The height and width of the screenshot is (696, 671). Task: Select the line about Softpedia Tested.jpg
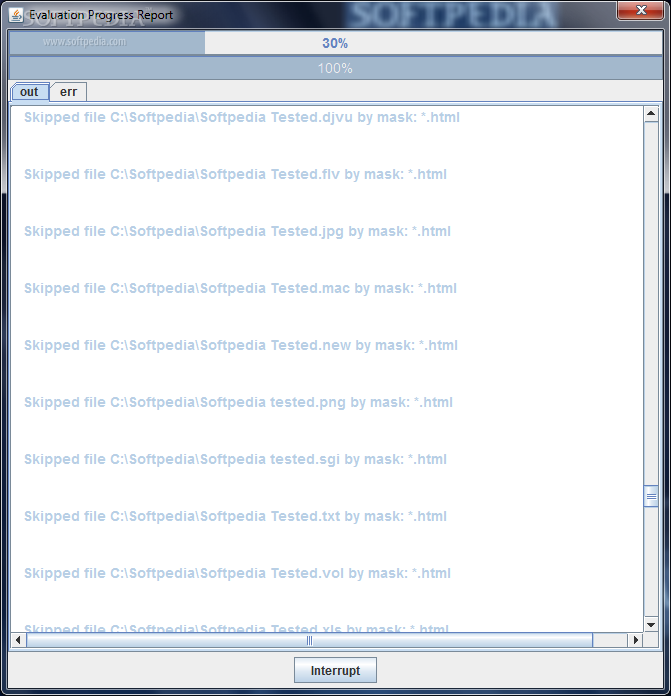click(x=237, y=232)
